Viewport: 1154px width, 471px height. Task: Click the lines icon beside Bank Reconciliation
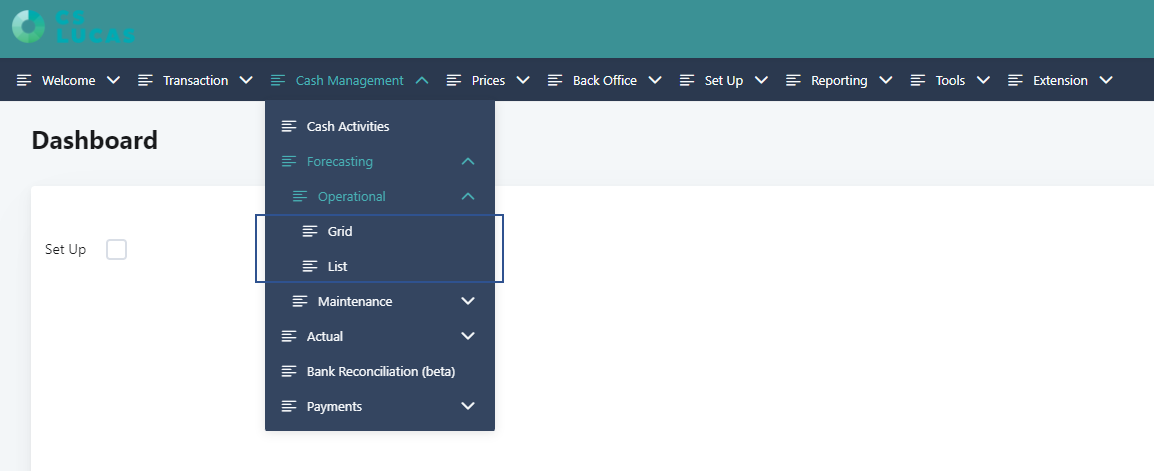coord(289,372)
